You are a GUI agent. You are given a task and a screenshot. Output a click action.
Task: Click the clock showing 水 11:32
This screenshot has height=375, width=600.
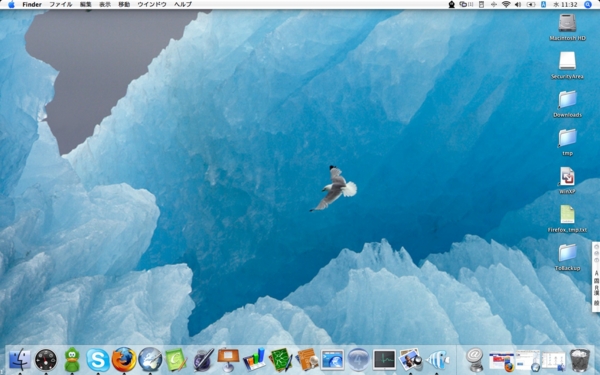click(x=564, y=5)
